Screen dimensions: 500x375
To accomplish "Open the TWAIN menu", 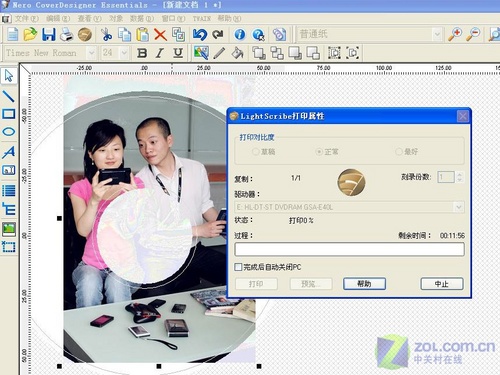I will (x=202, y=19).
